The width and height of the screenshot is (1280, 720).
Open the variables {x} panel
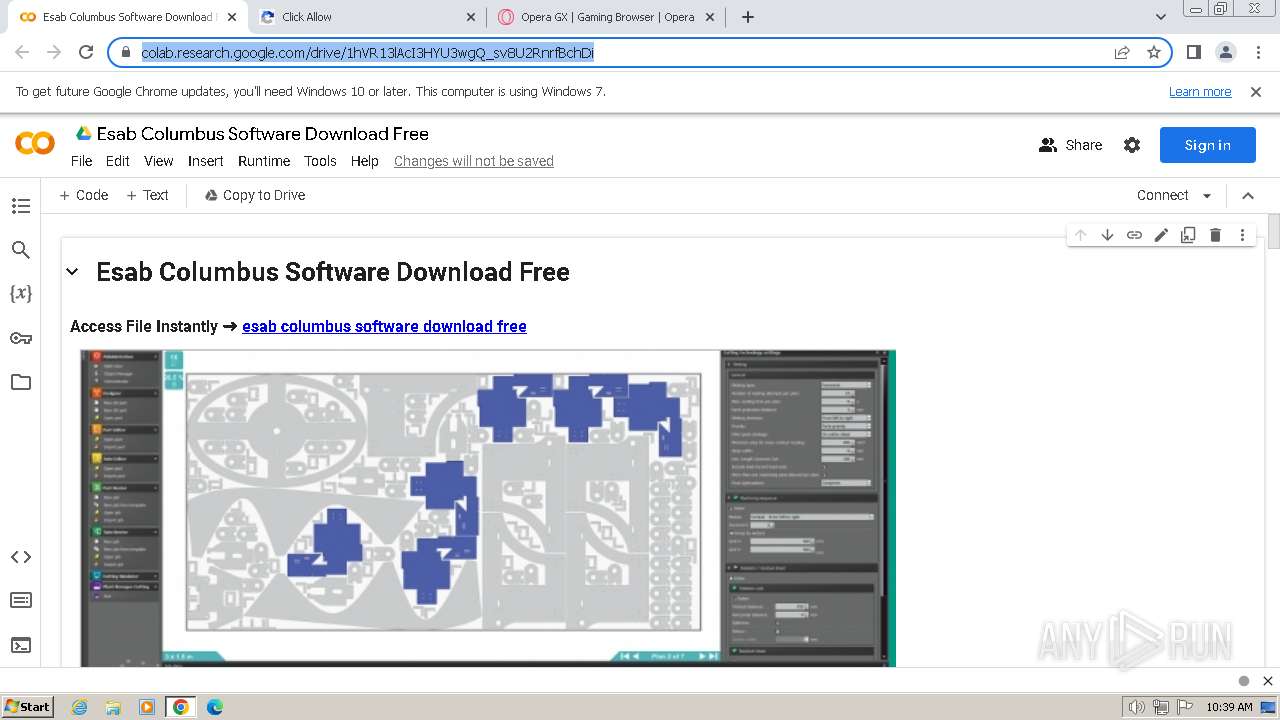(x=20, y=294)
